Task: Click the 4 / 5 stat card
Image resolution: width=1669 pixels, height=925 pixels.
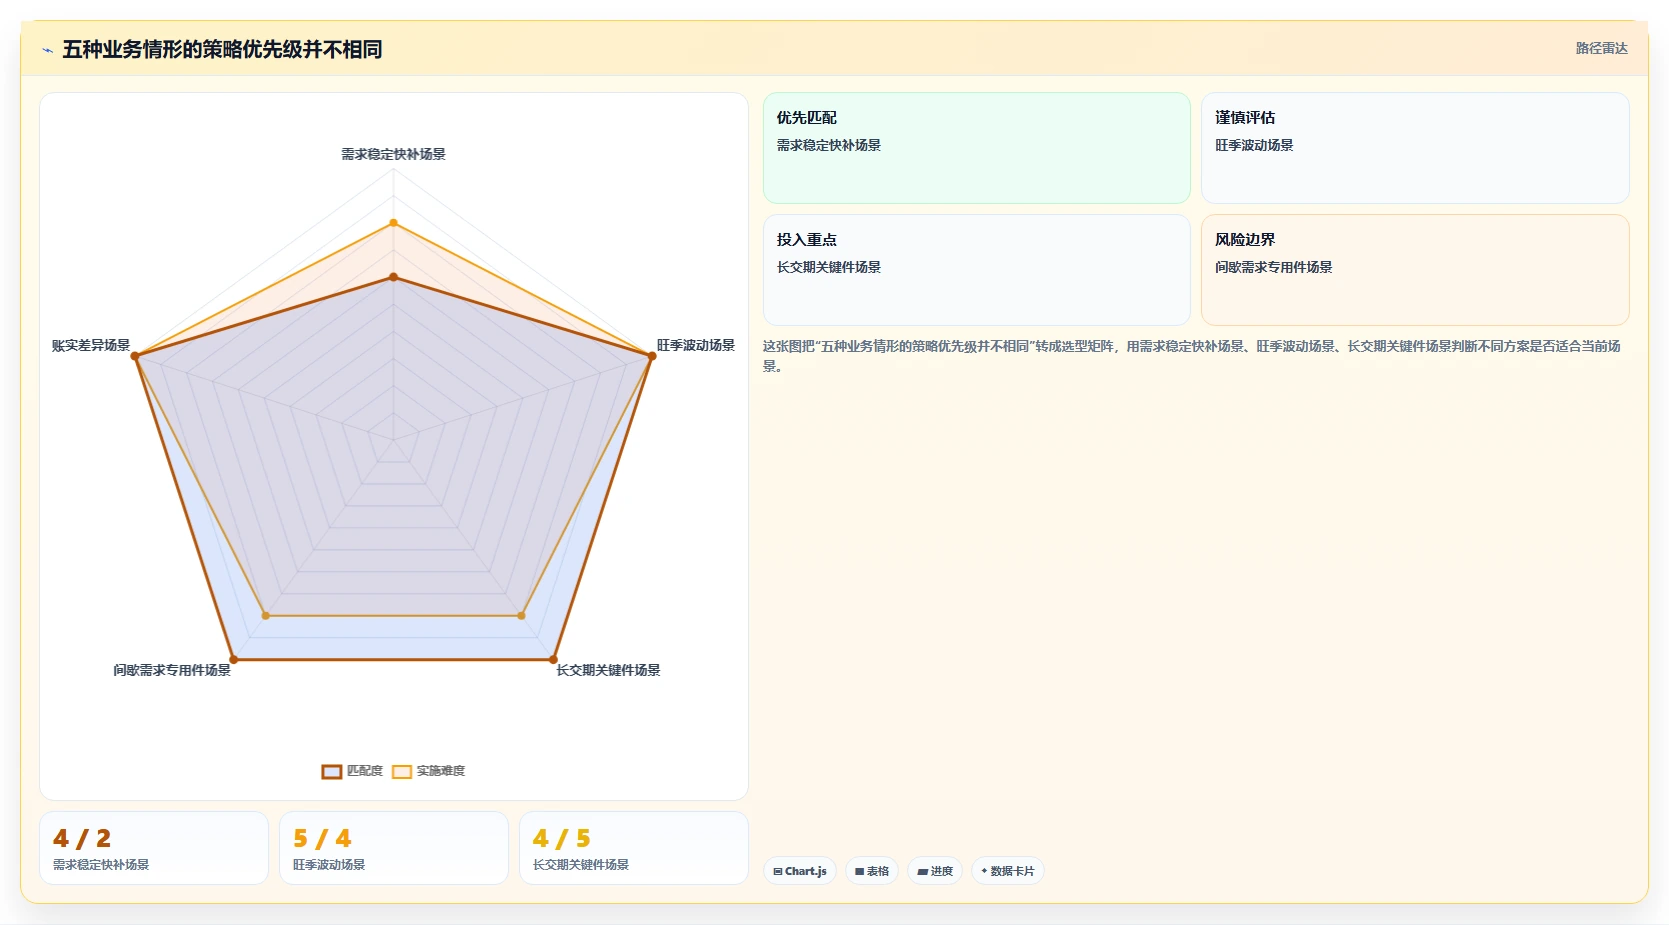Action: click(634, 848)
